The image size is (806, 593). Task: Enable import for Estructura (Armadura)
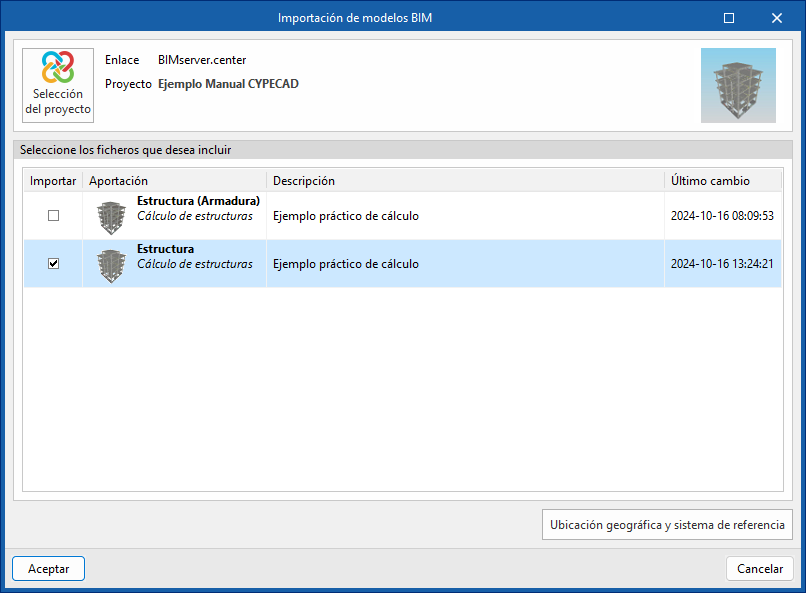click(x=54, y=216)
